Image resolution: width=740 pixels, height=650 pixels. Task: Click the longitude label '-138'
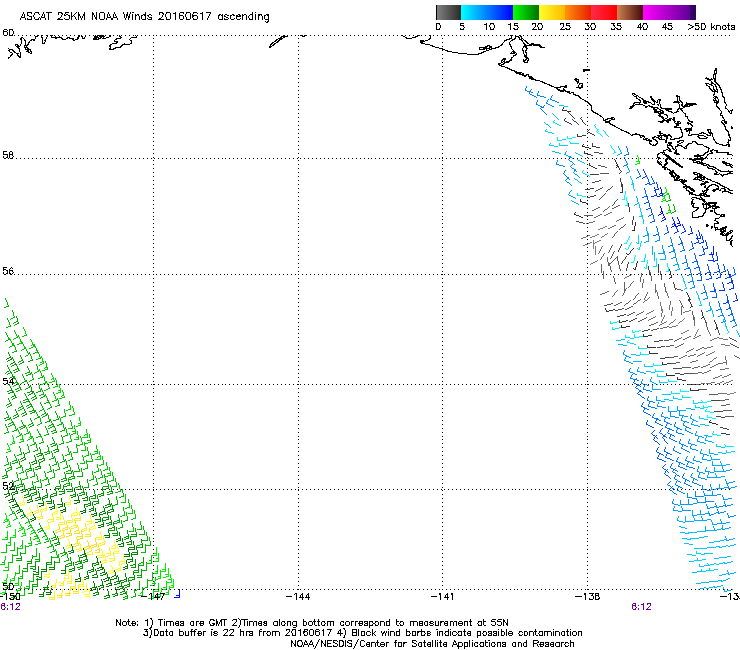click(x=587, y=597)
